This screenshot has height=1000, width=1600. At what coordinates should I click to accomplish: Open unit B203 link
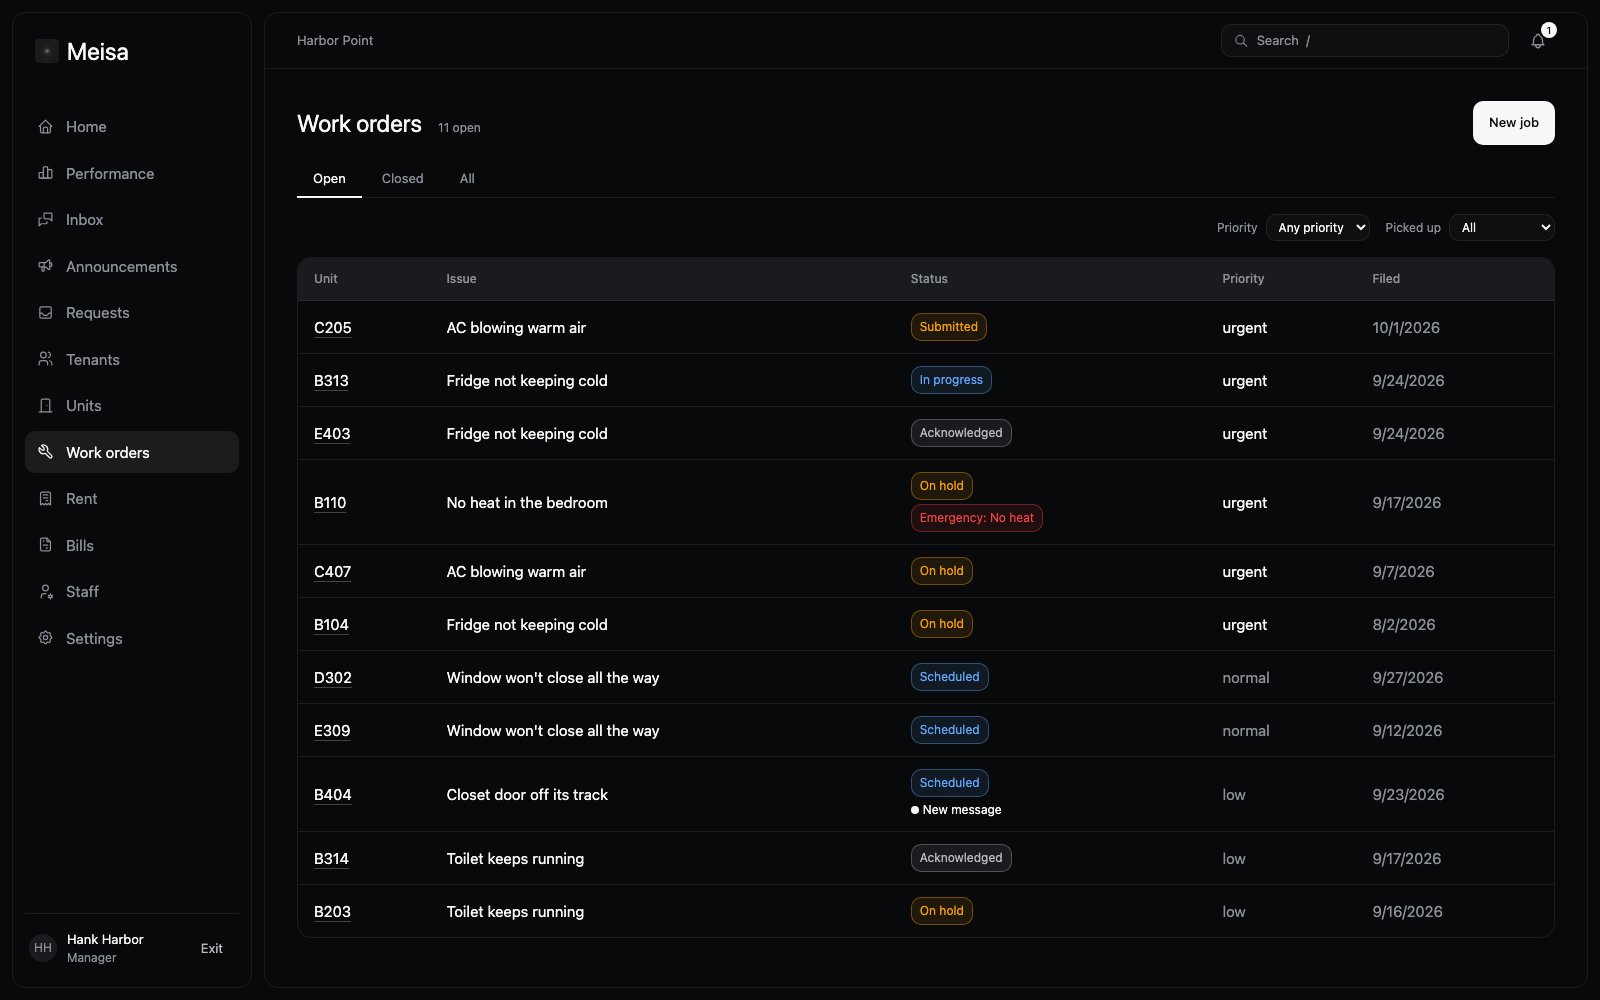[x=332, y=912]
